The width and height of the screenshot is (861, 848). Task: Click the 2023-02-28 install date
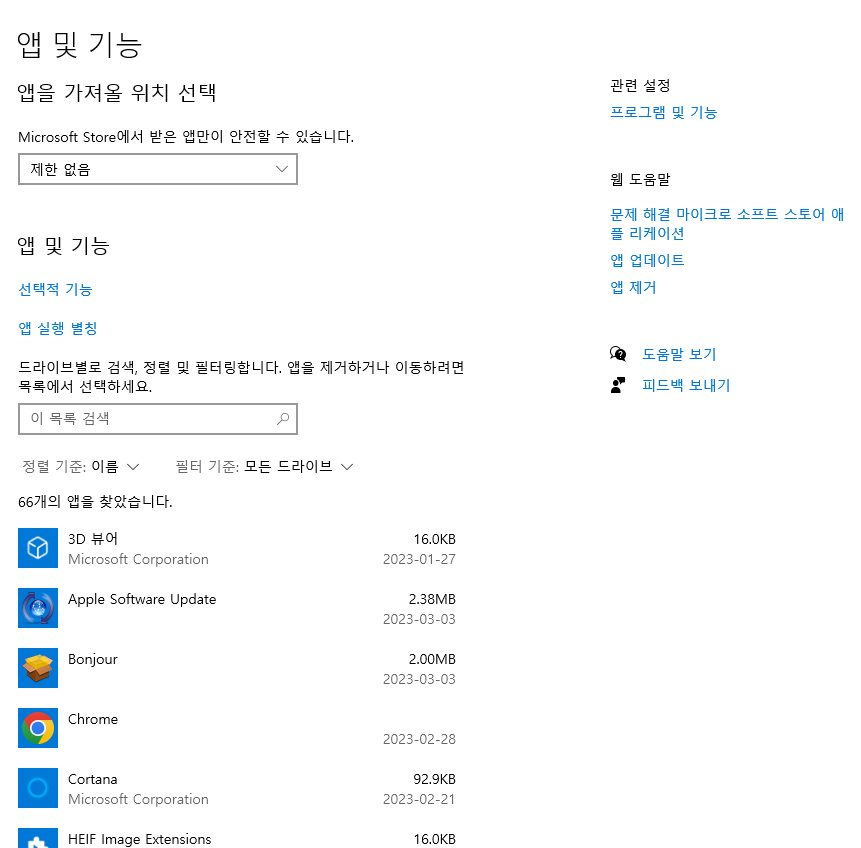pos(420,739)
